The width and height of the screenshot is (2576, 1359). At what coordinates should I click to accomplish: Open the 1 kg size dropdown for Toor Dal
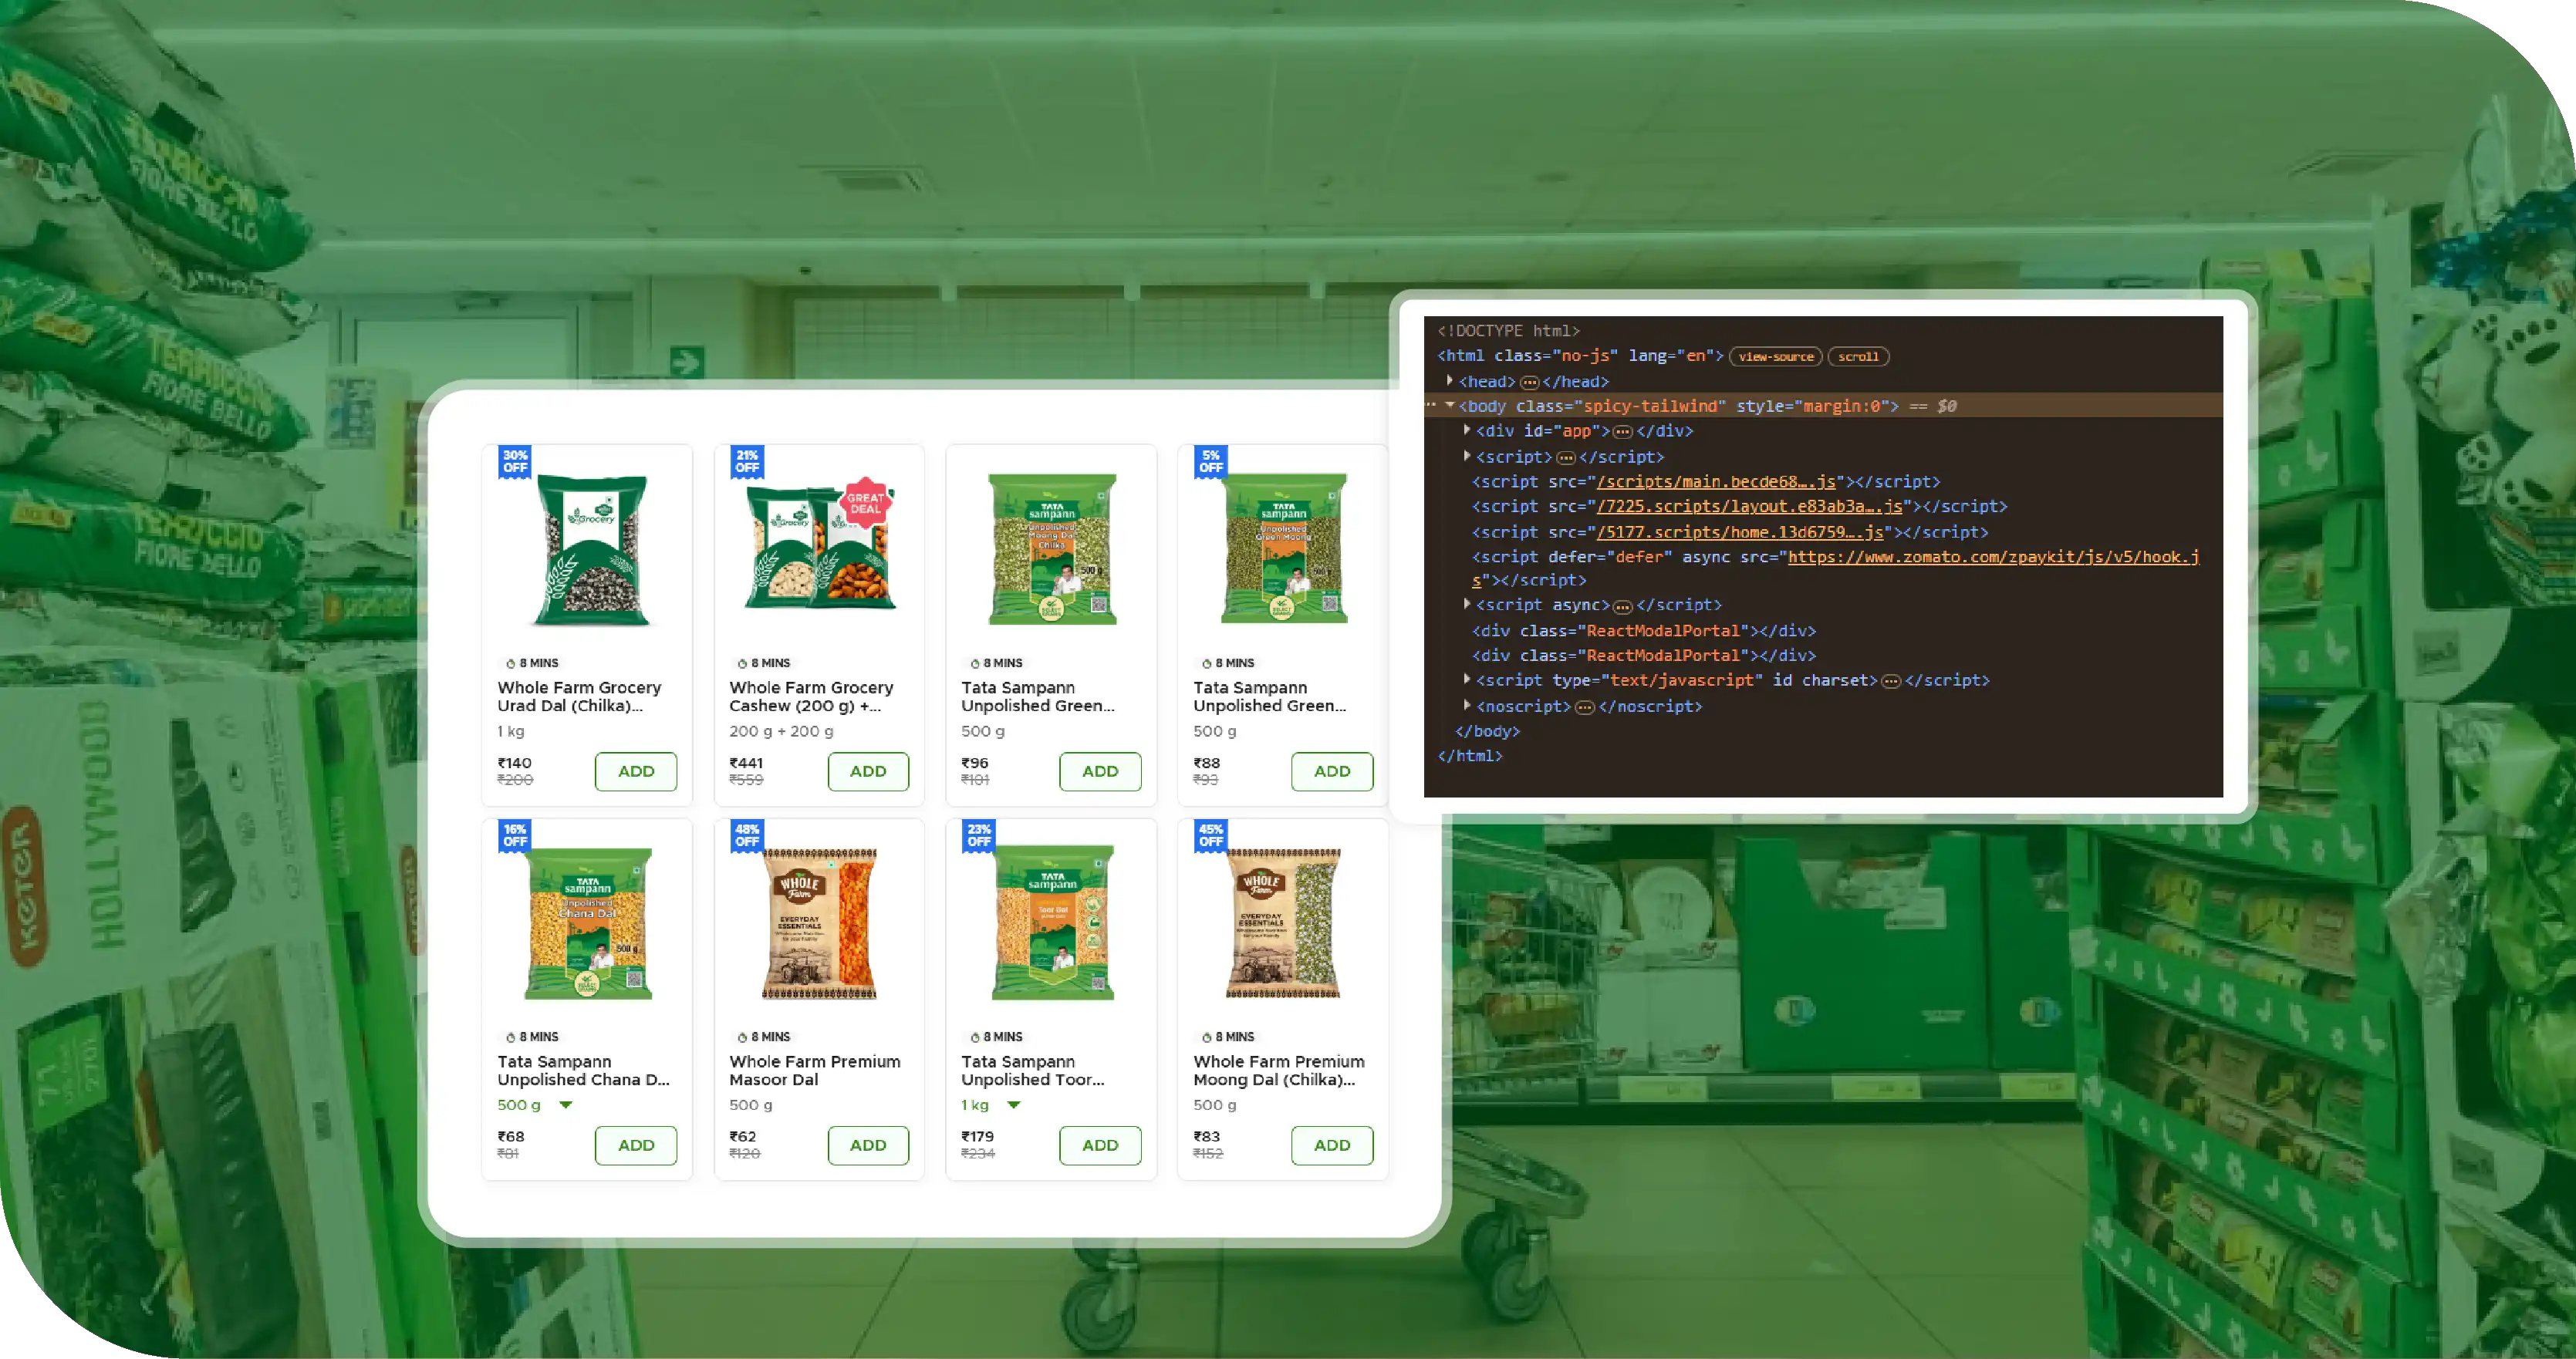click(1013, 1105)
